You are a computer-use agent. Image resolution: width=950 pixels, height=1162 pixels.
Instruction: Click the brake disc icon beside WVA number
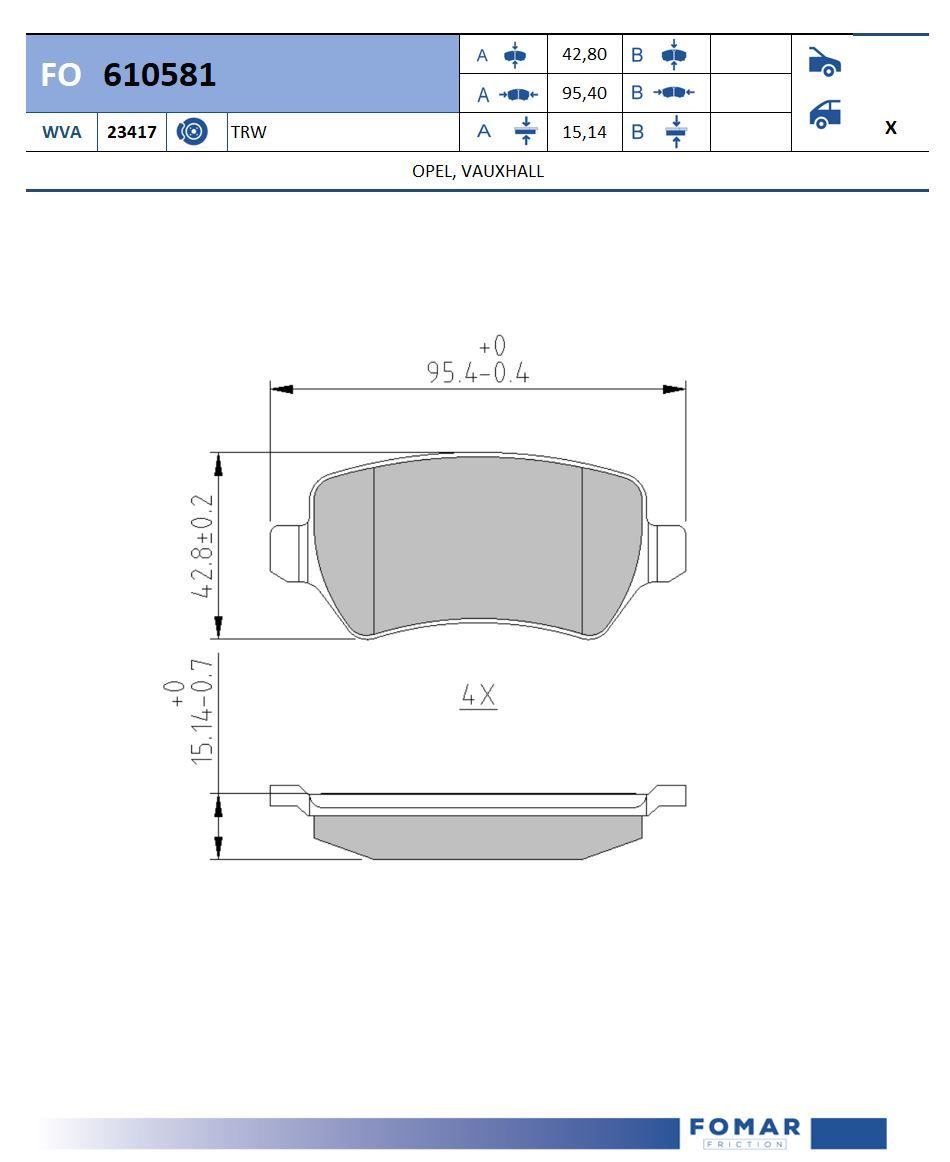coord(193,132)
